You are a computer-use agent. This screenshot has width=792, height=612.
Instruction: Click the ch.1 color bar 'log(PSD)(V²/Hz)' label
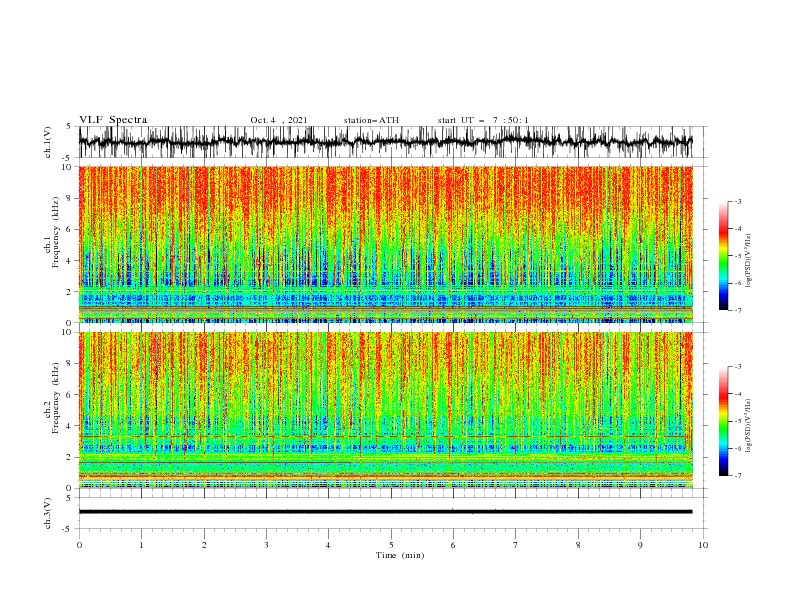750,261
